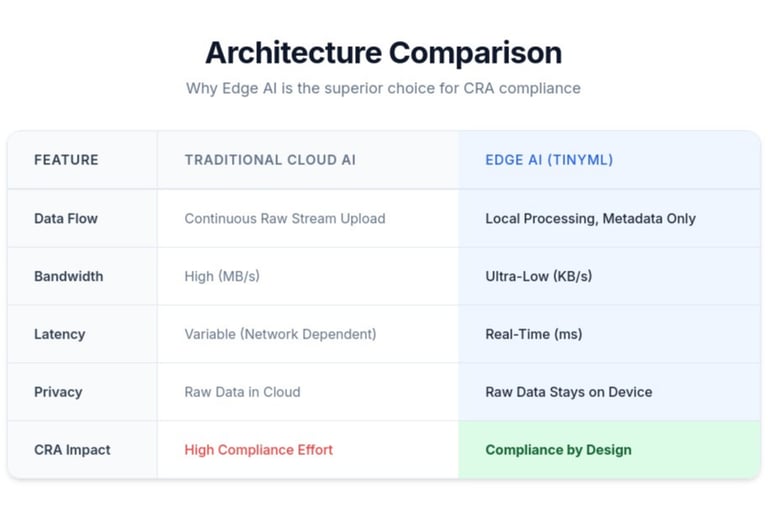The width and height of the screenshot is (768, 512).
Task: Select Raw Data Stays on Device cell
Action: click(x=568, y=392)
